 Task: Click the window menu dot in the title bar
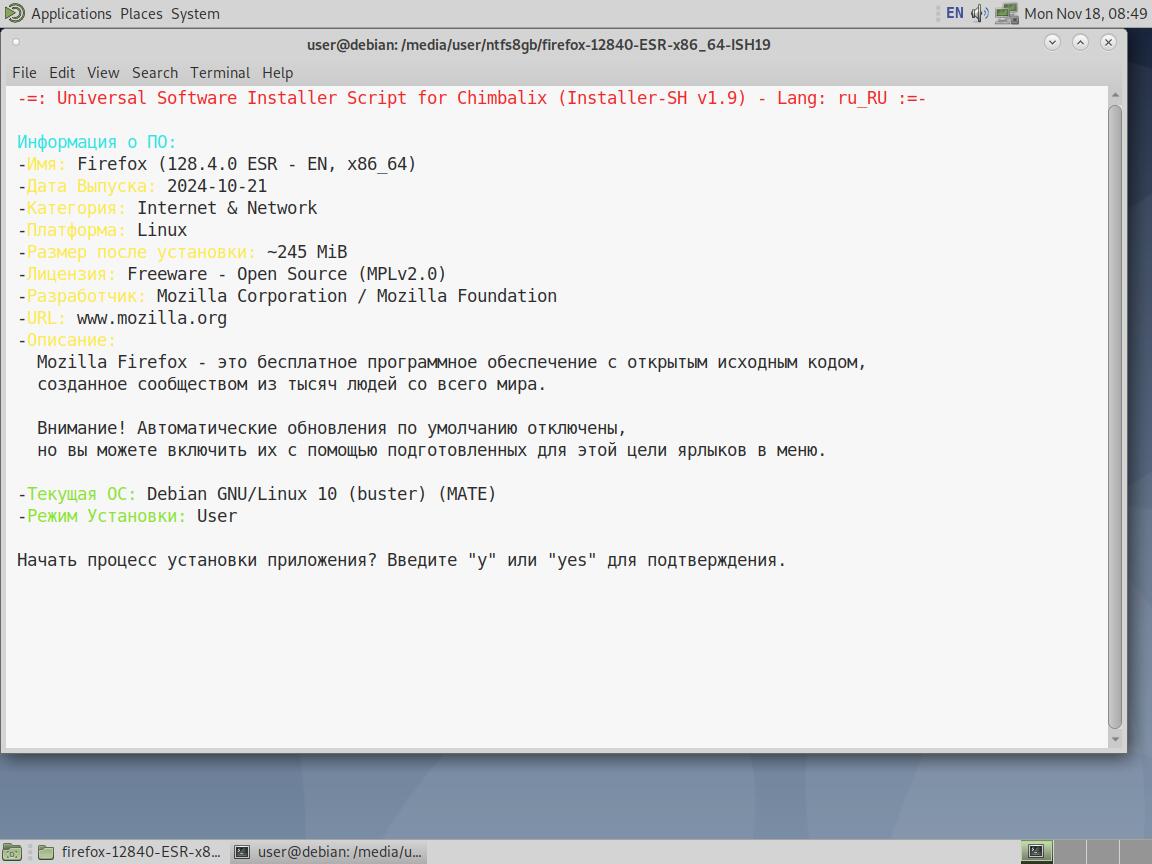16,42
